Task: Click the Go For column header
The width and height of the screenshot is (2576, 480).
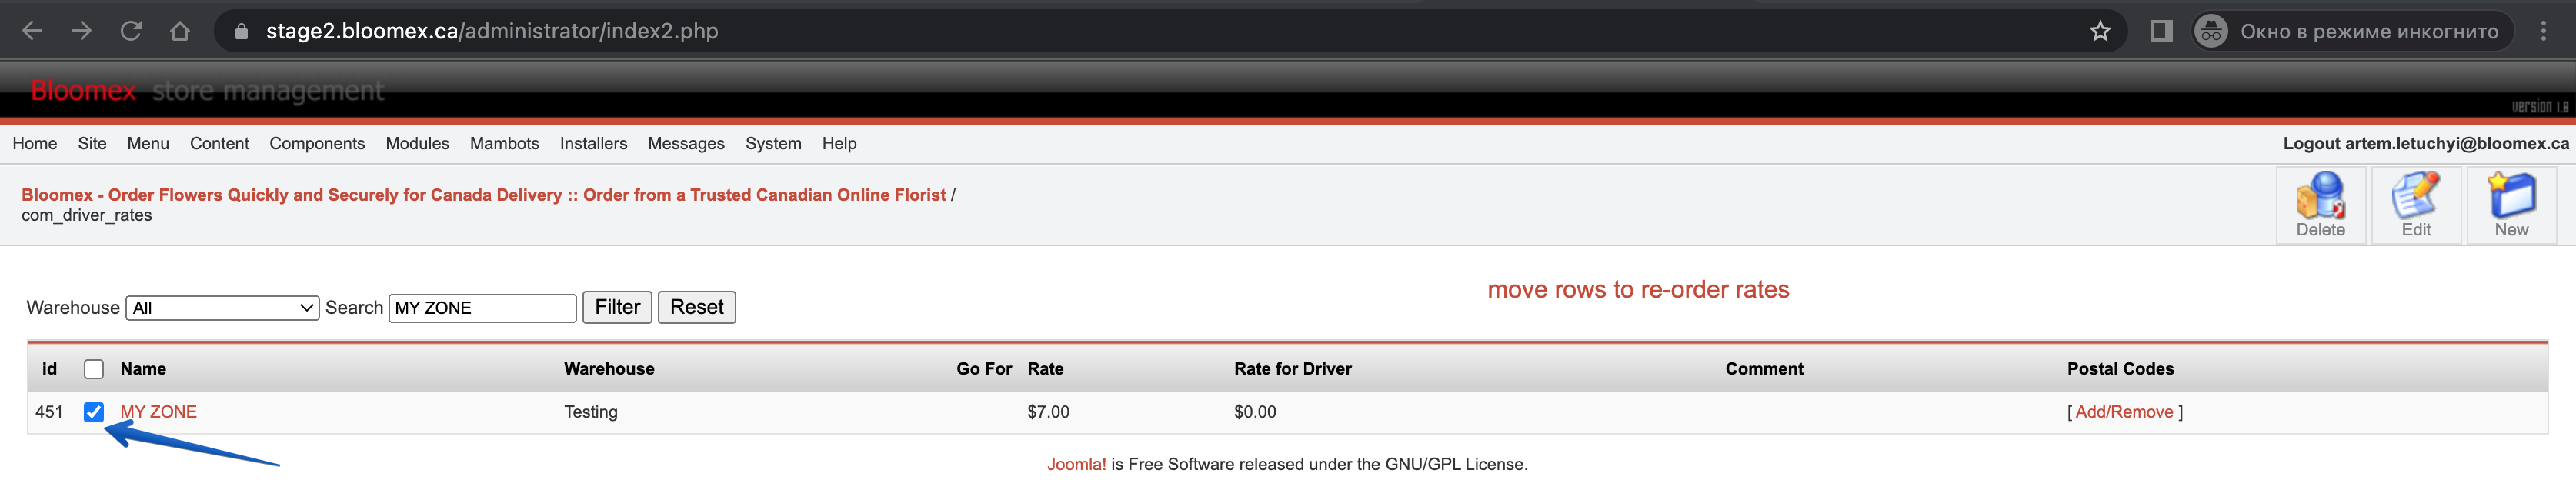Action: (984, 369)
